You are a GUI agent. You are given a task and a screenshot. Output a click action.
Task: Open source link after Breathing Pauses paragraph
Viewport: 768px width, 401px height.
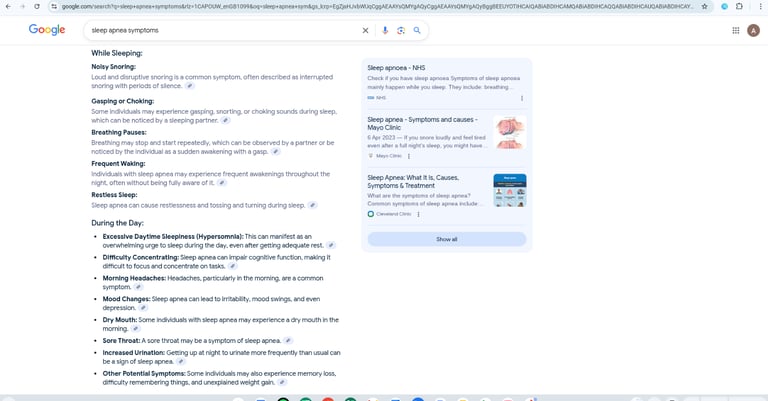[x=276, y=152]
